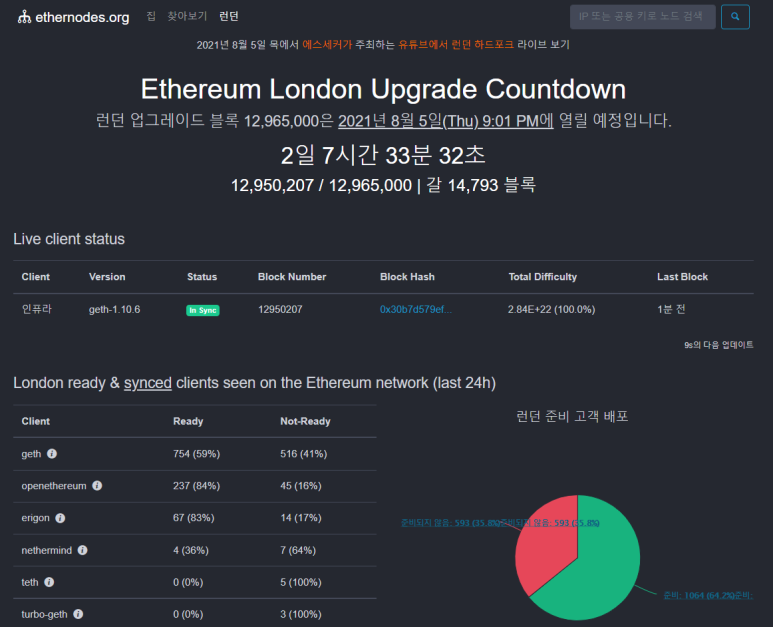Click the geth-1.10.6 version cell

(x=114, y=310)
